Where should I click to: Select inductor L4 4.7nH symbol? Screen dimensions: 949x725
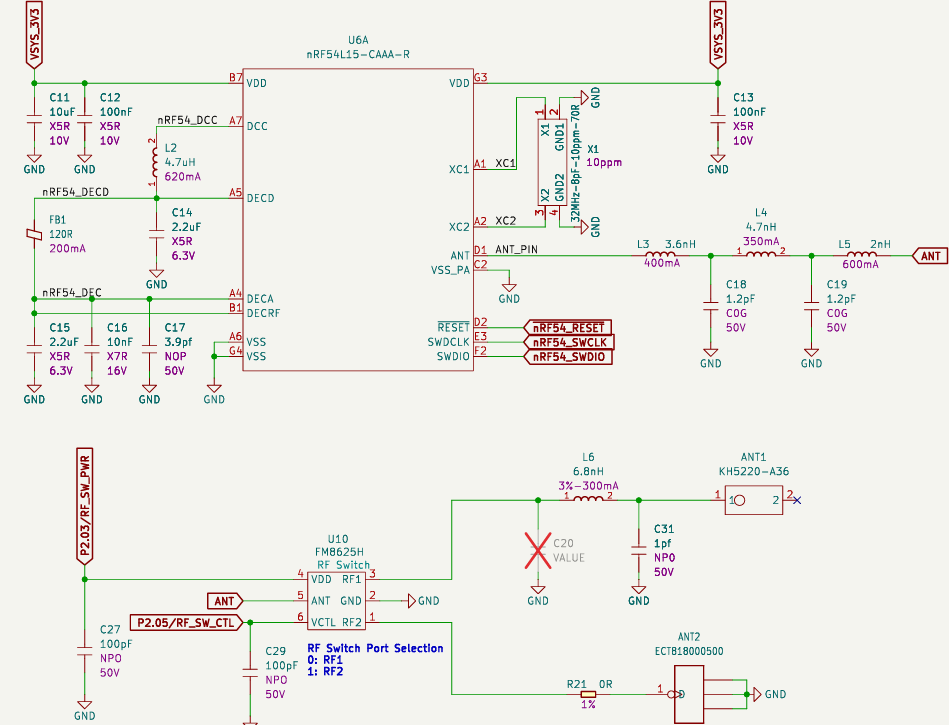tap(761, 254)
